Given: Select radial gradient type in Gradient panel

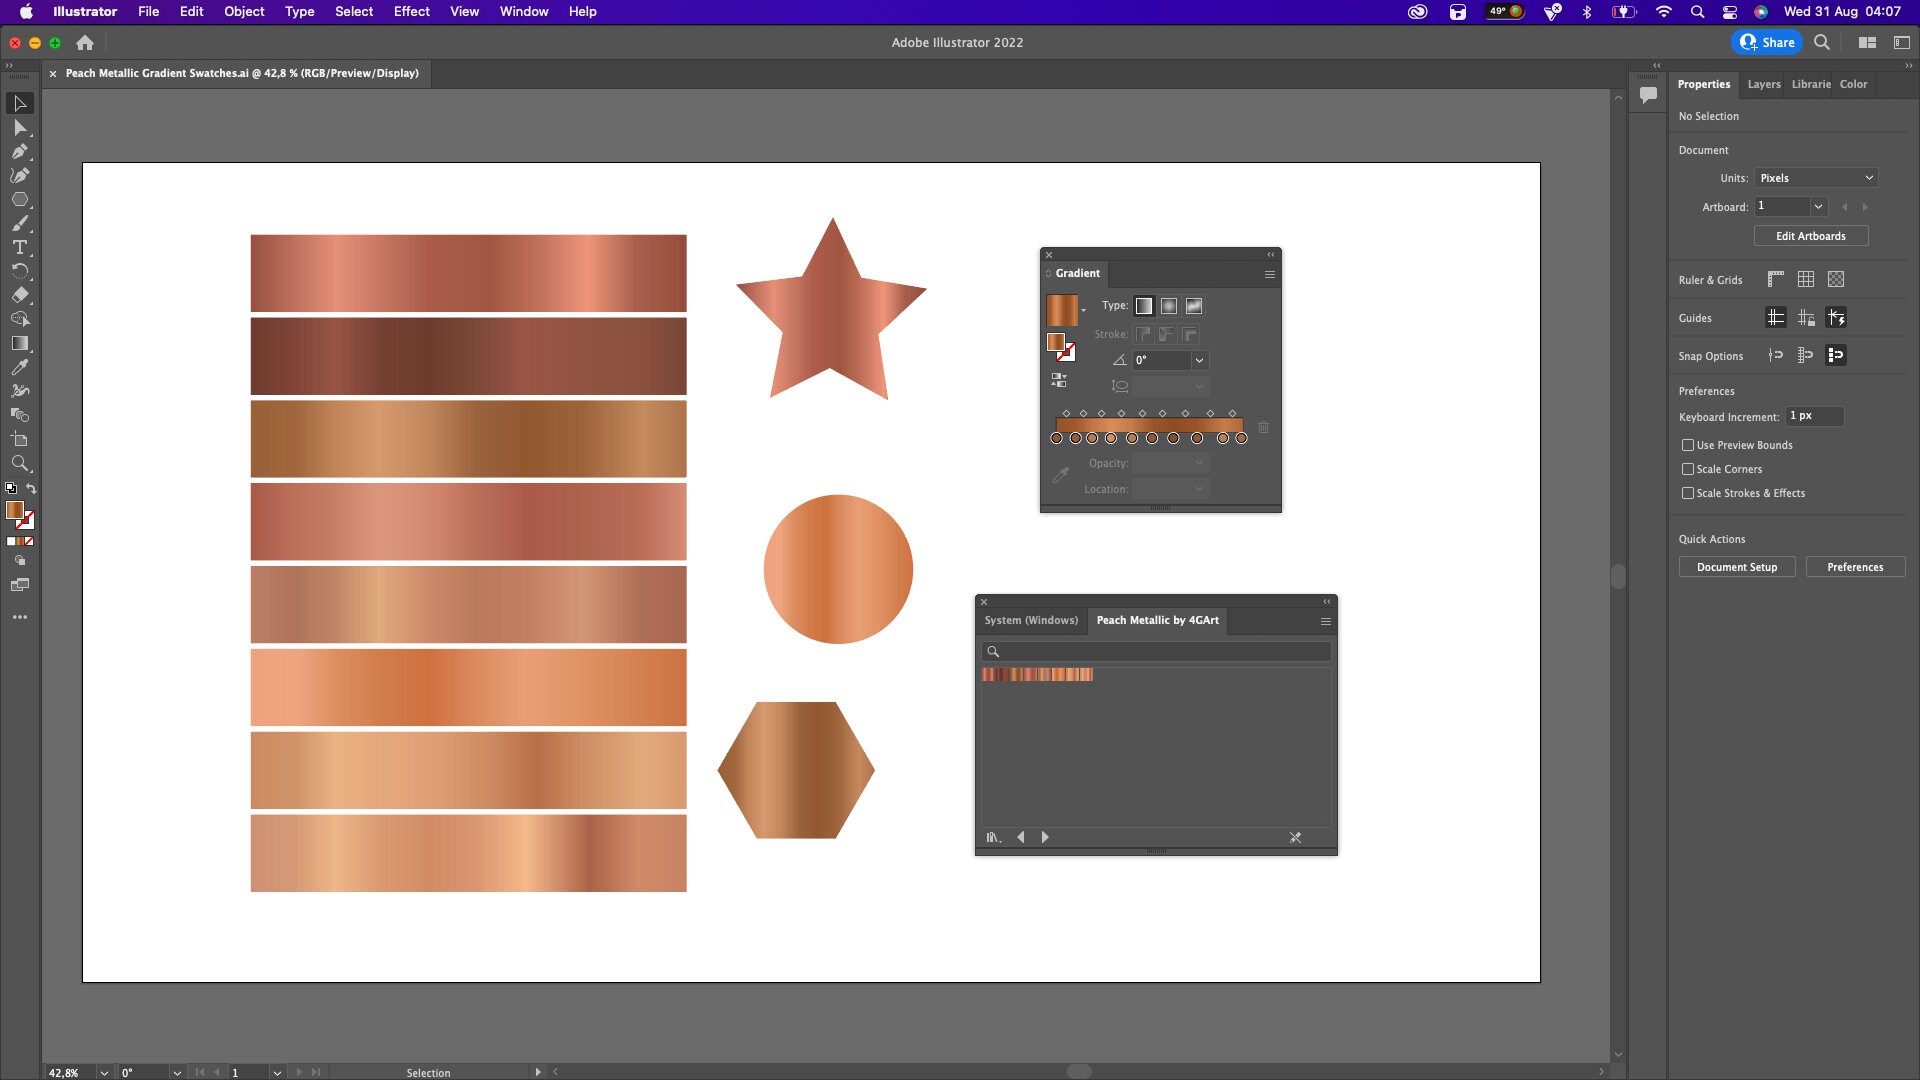Looking at the screenshot, I should tap(1168, 306).
